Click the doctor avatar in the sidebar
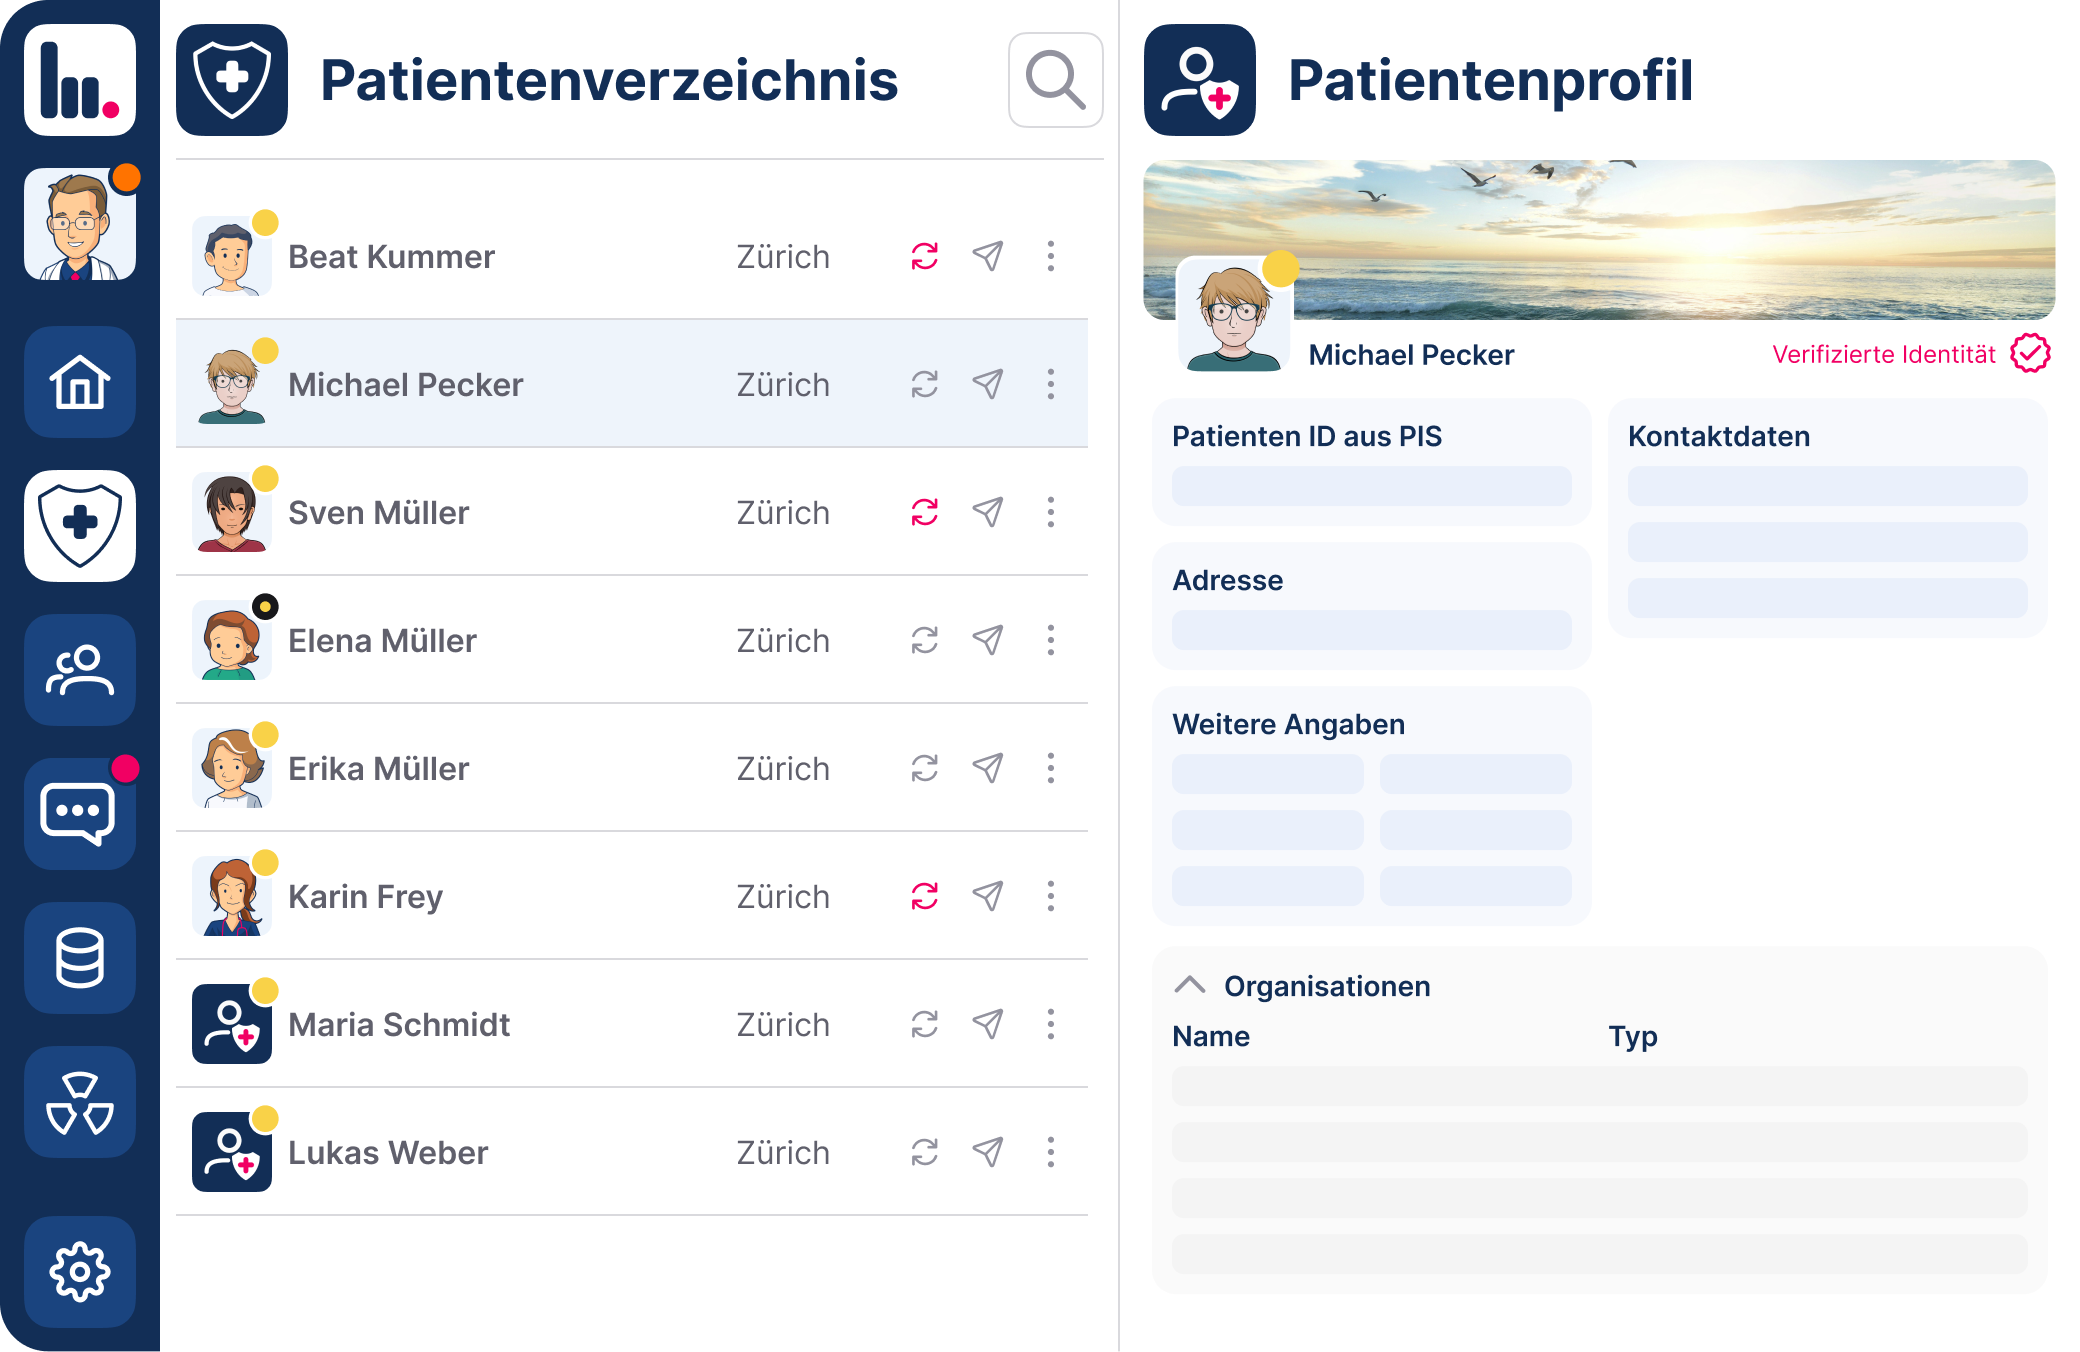 tap(80, 224)
